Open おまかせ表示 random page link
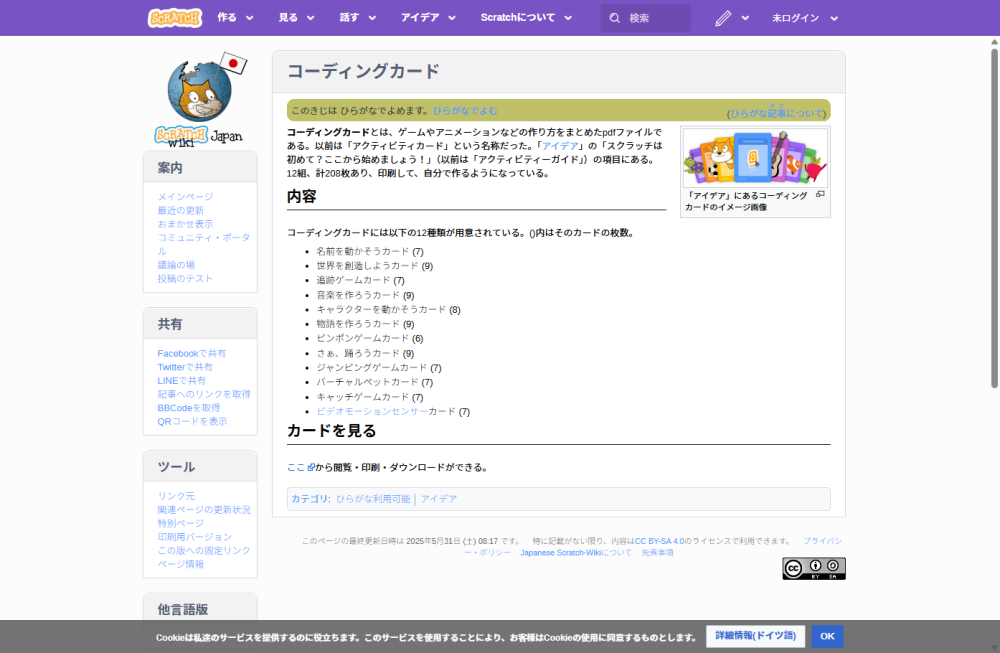 186,224
